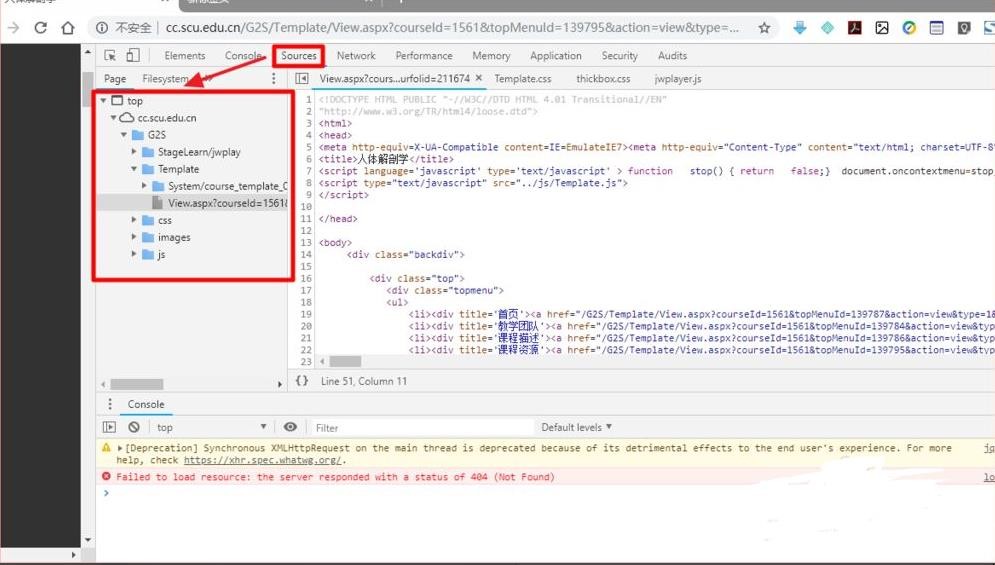Hide the navigator sidebar pane
This screenshot has height=565, width=995.
click(x=302, y=78)
